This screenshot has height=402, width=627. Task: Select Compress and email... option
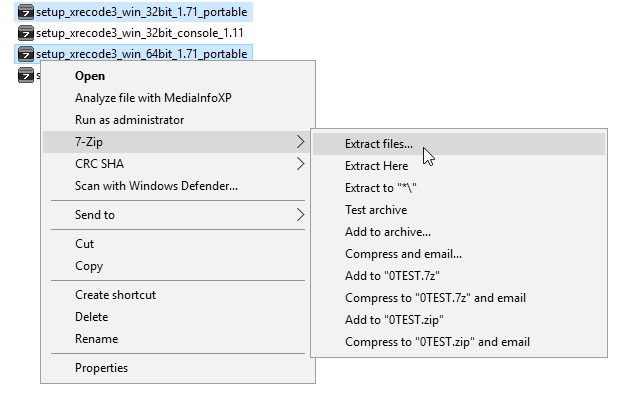click(459, 254)
